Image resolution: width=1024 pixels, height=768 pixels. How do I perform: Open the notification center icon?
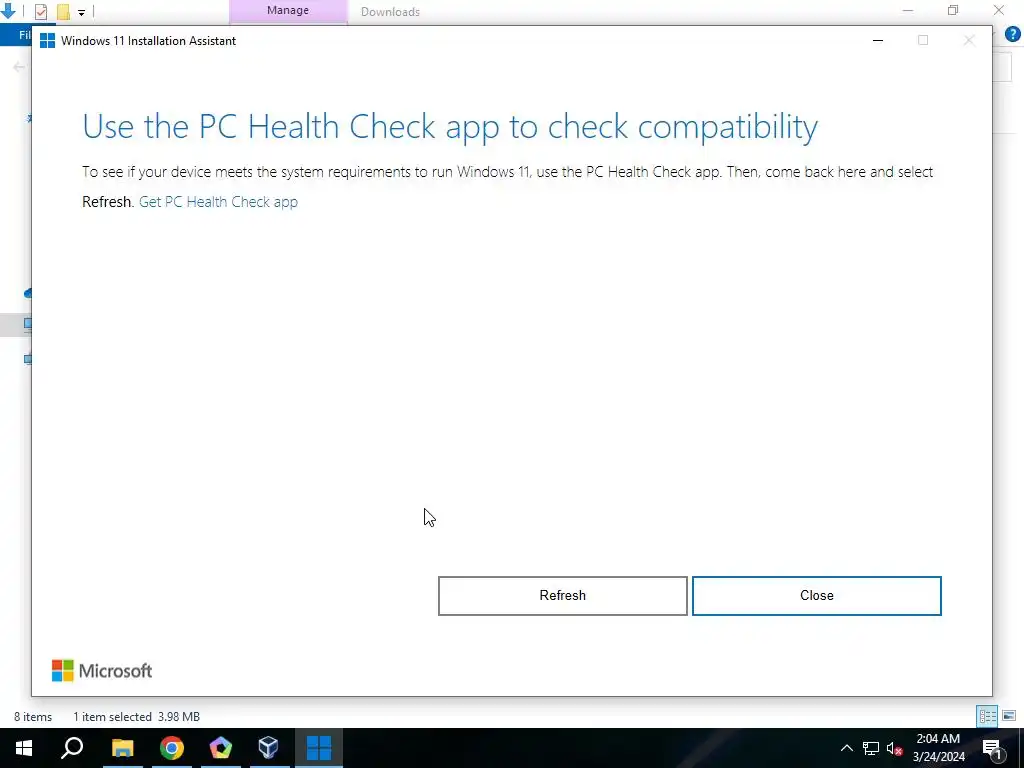(x=993, y=748)
